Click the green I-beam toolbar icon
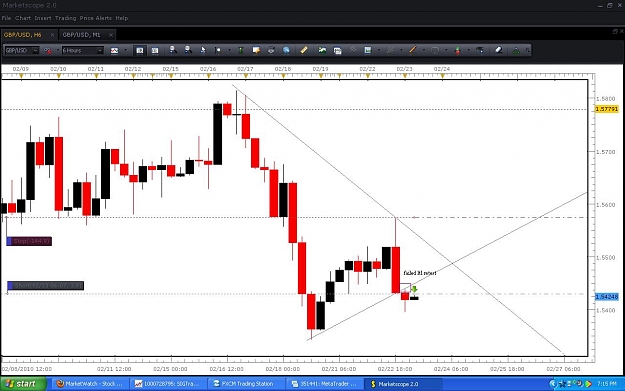The width and height of the screenshot is (625, 391). point(241,50)
